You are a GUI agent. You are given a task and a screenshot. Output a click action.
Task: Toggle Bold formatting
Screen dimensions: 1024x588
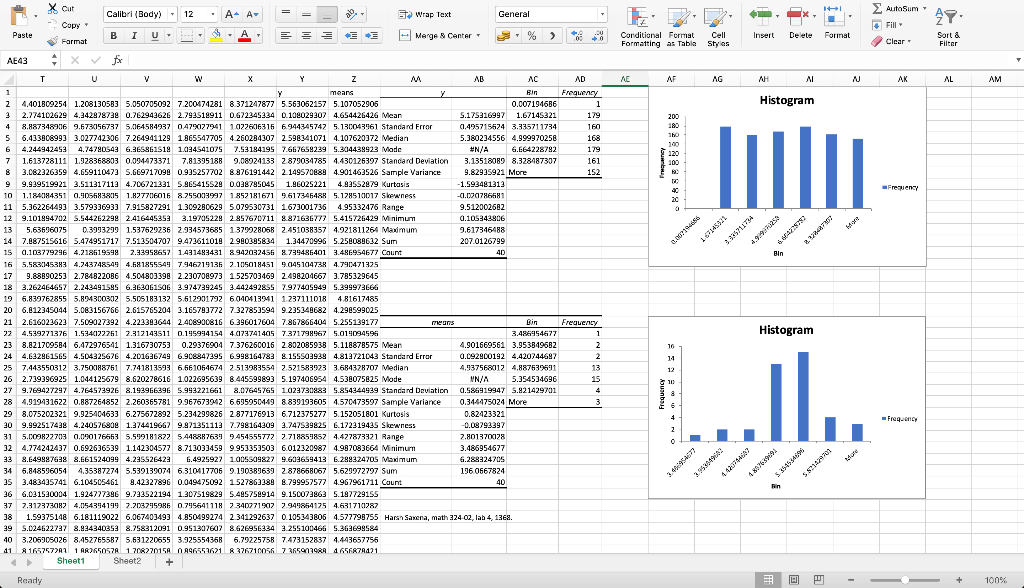114,36
